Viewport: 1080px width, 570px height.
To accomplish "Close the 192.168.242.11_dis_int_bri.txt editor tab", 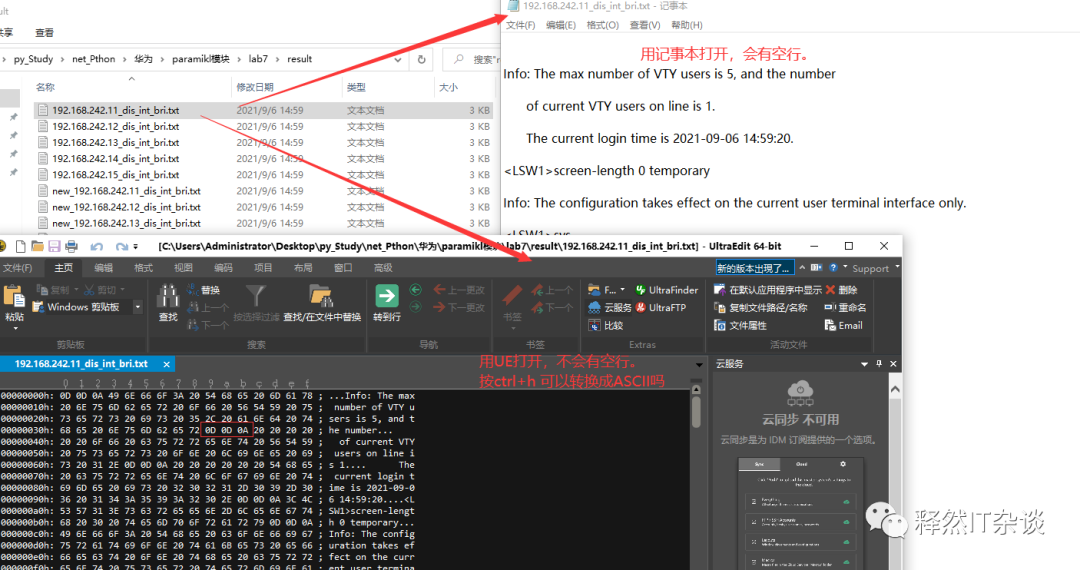I will tap(167, 364).
